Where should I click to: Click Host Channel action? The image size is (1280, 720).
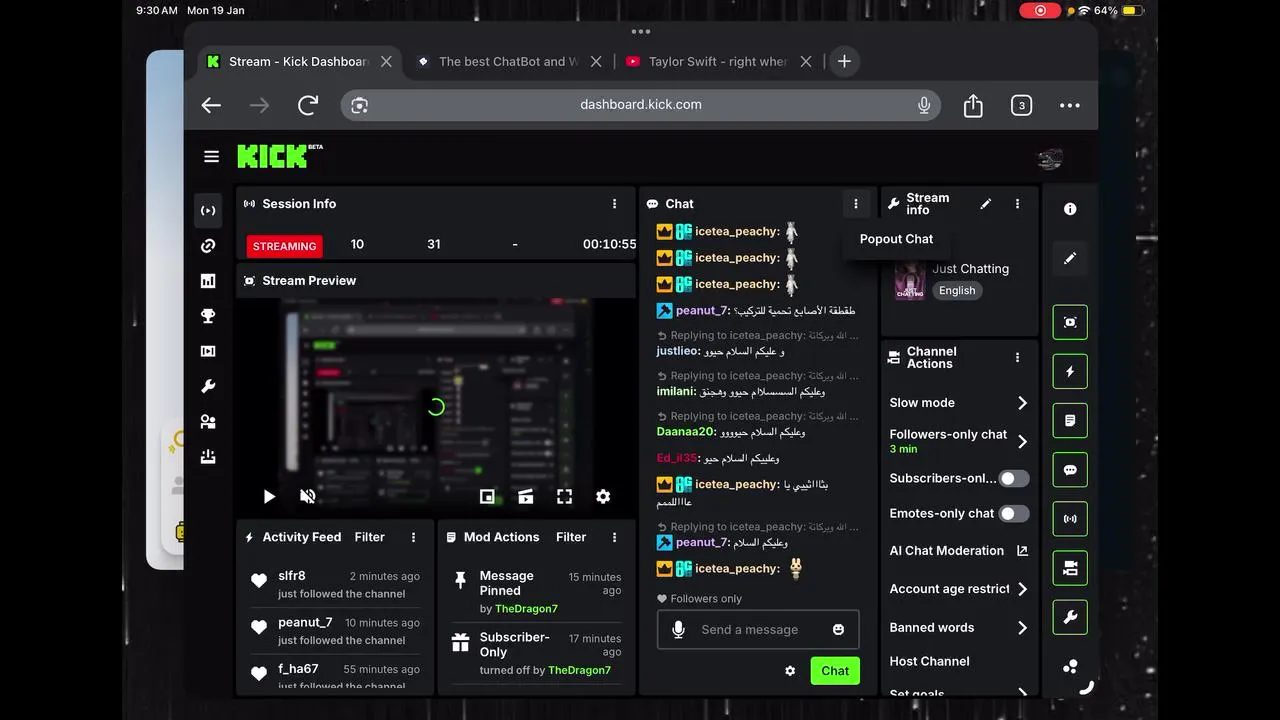point(929,661)
